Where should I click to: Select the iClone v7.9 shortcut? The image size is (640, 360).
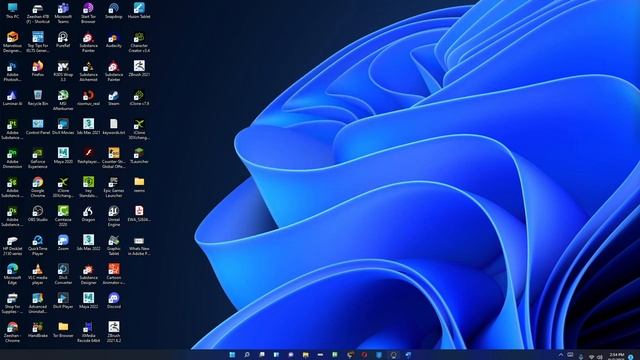pos(139,98)
